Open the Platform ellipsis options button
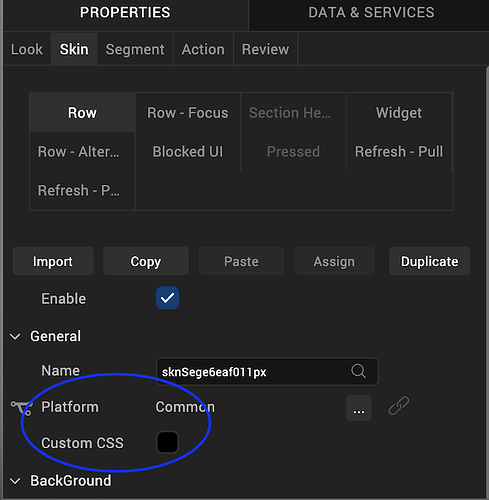The width and height of the screenshot is (489, 500). click(x=359, y=408)
